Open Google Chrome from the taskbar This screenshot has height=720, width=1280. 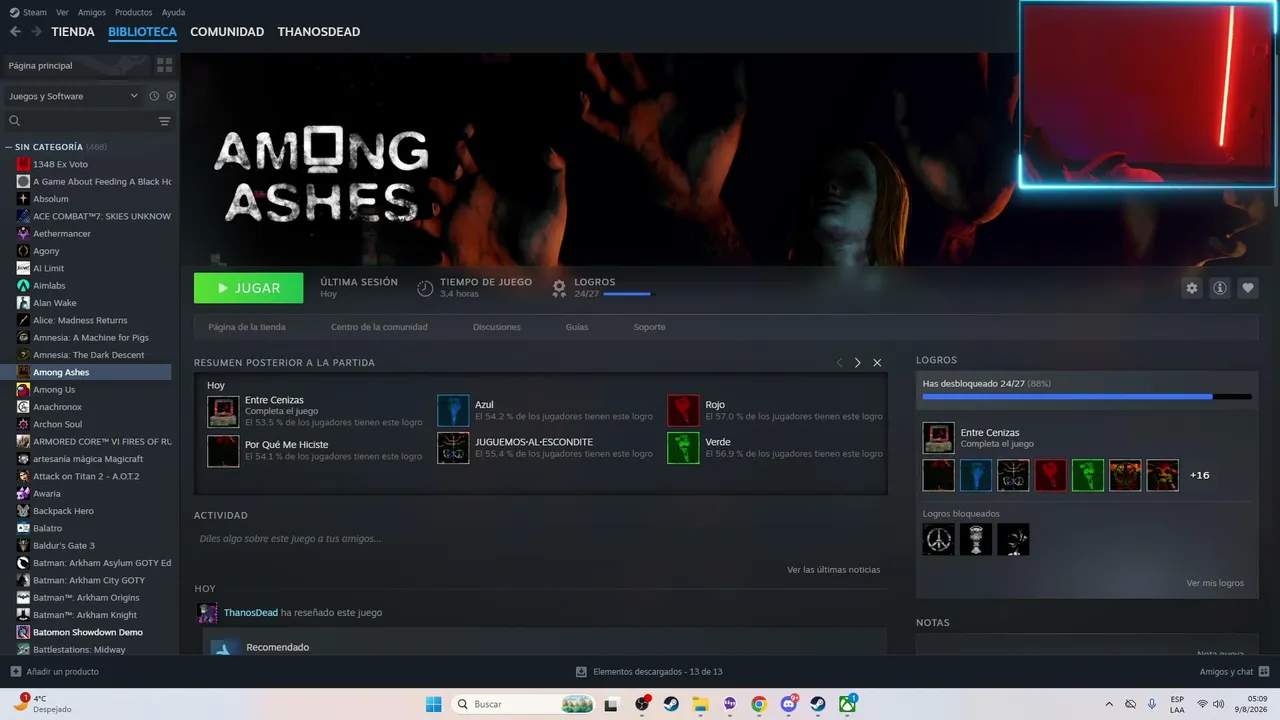[x=759, y=704]
